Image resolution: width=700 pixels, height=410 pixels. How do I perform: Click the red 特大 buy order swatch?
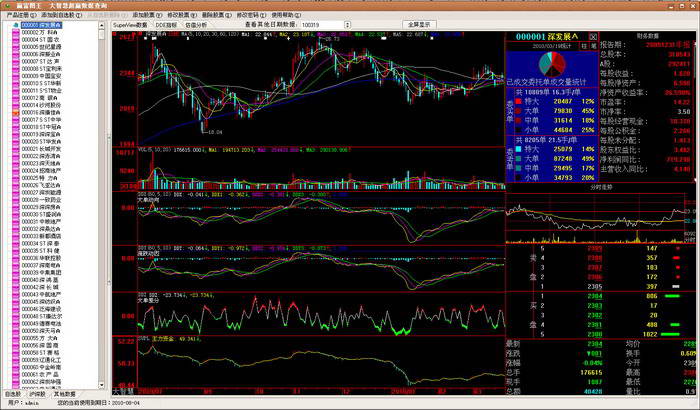click(x=518, y=101)
